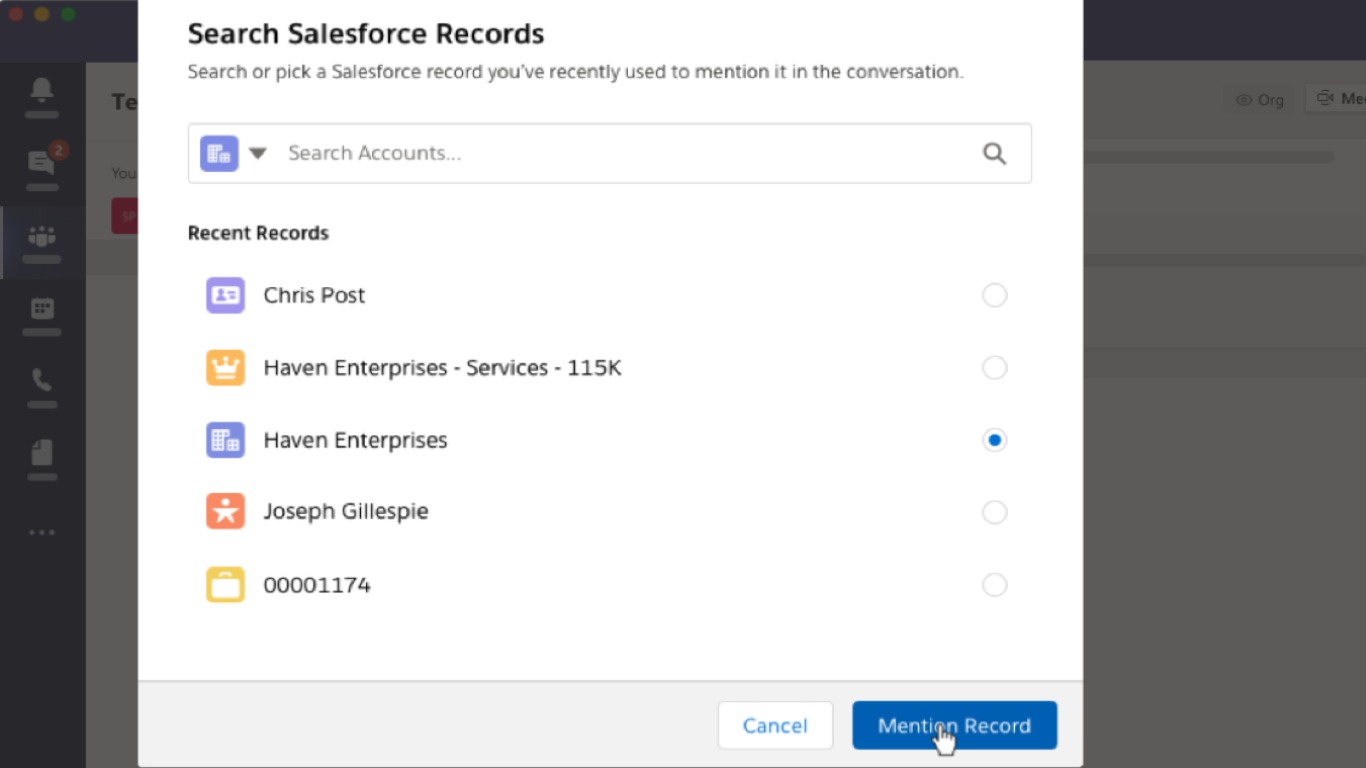Open Calendar in the sidebar
Viewport: 1366px width, 768px height.
(x=42, y=309)
